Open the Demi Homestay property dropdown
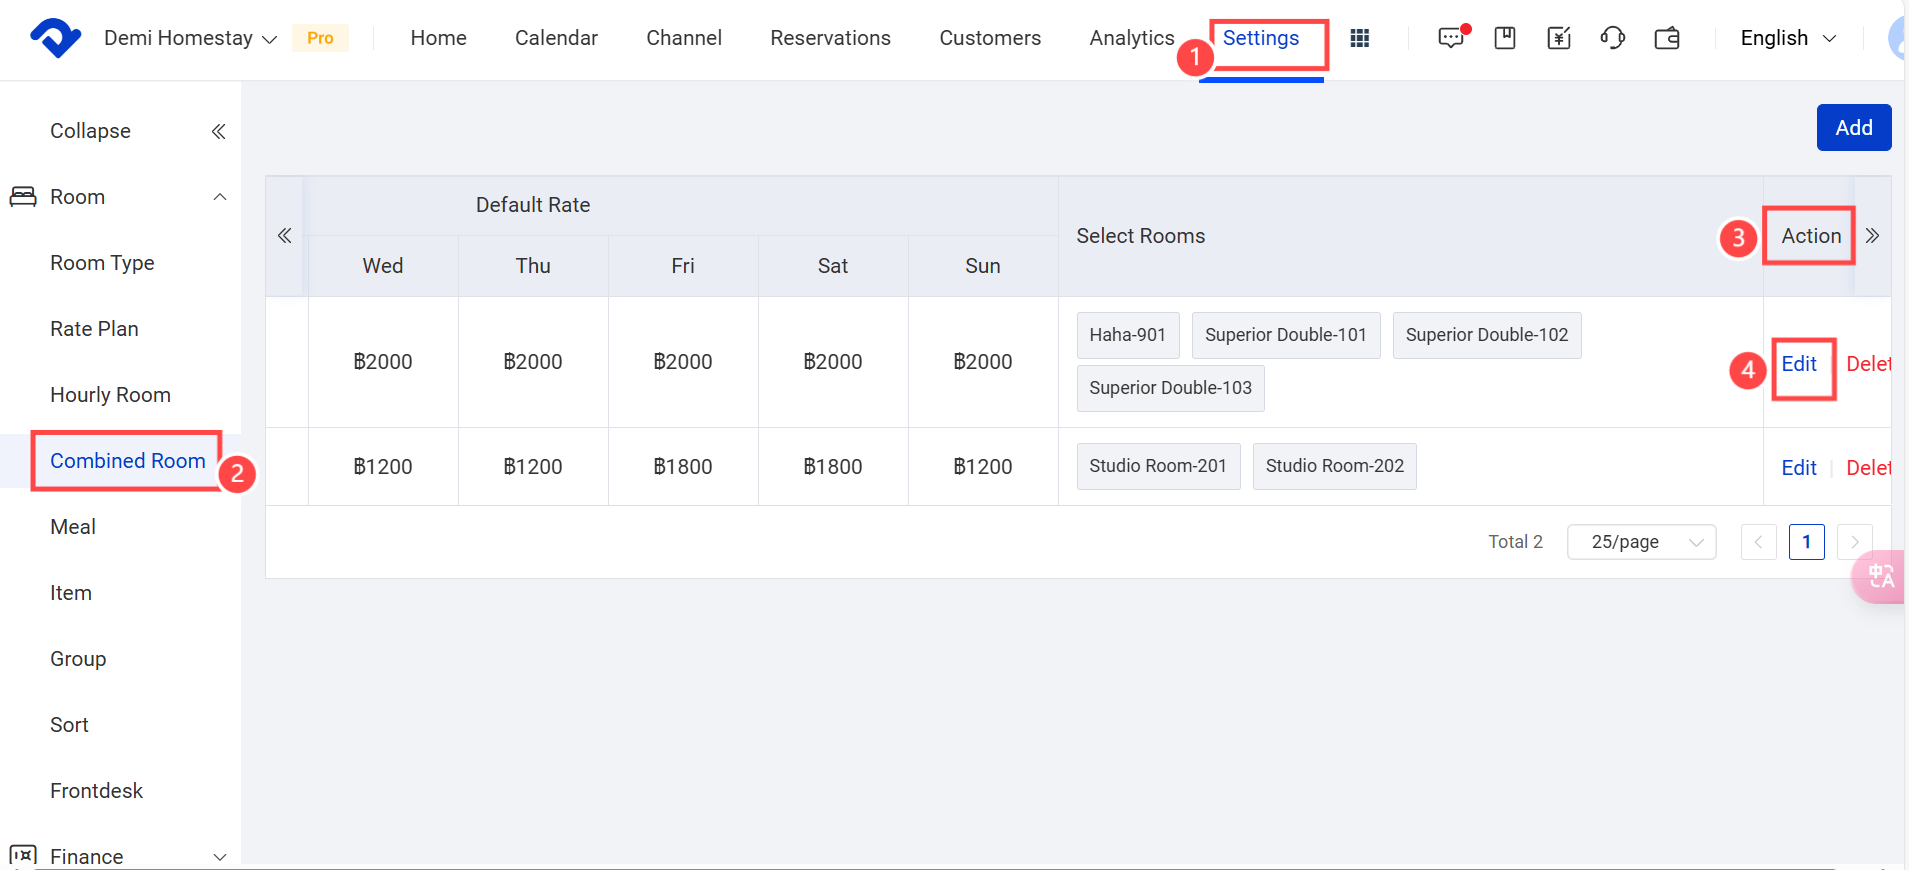This screenshot has height=870, width=1909. point(190,38)
